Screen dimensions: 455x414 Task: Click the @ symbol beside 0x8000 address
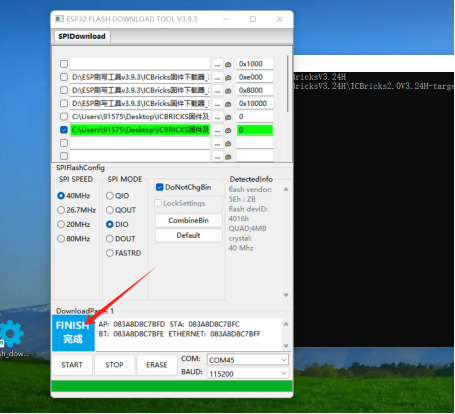228,91
